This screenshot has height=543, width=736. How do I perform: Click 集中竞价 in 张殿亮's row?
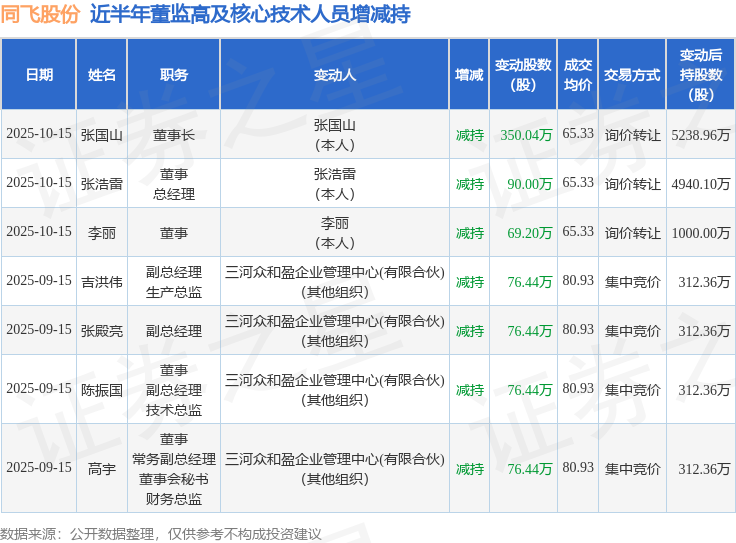pyautogui.click(x=632, y=331)
